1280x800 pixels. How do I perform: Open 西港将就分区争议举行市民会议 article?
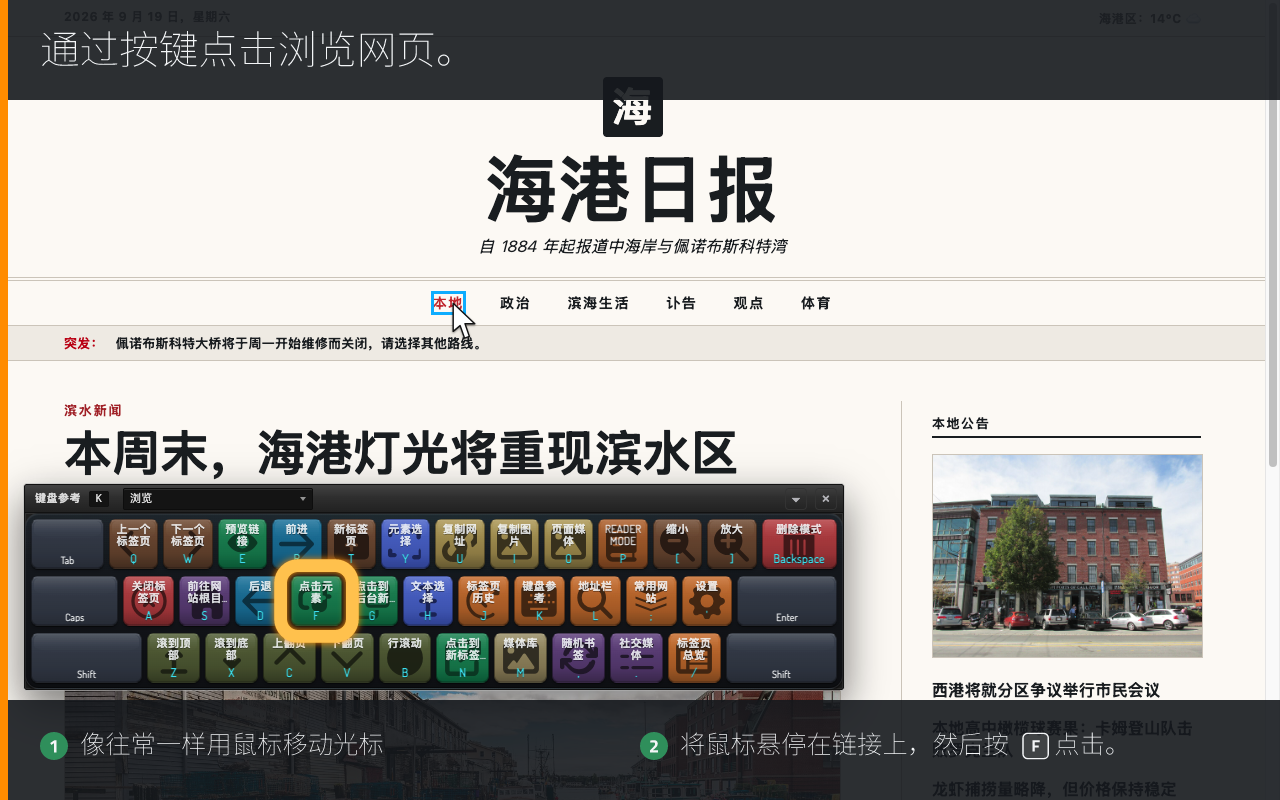point(1046,690)
